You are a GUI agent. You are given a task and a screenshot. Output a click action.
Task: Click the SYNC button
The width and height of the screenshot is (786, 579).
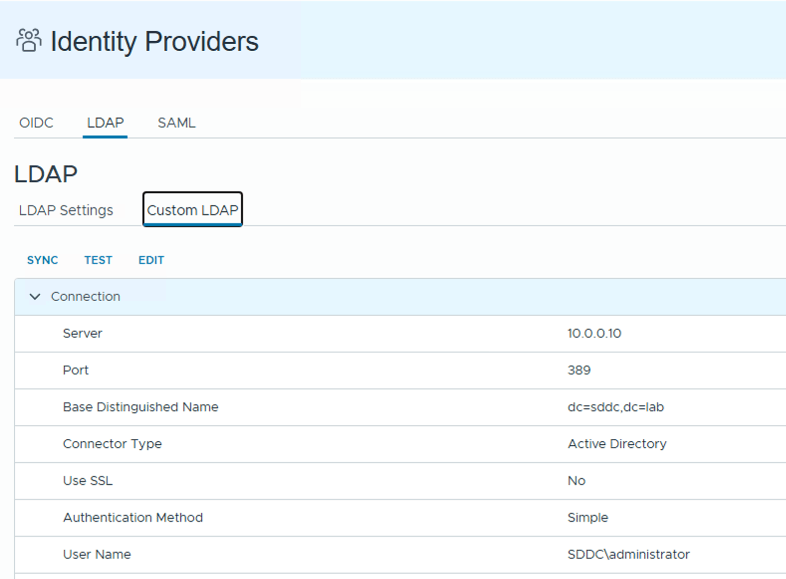[x=43, y=260]
